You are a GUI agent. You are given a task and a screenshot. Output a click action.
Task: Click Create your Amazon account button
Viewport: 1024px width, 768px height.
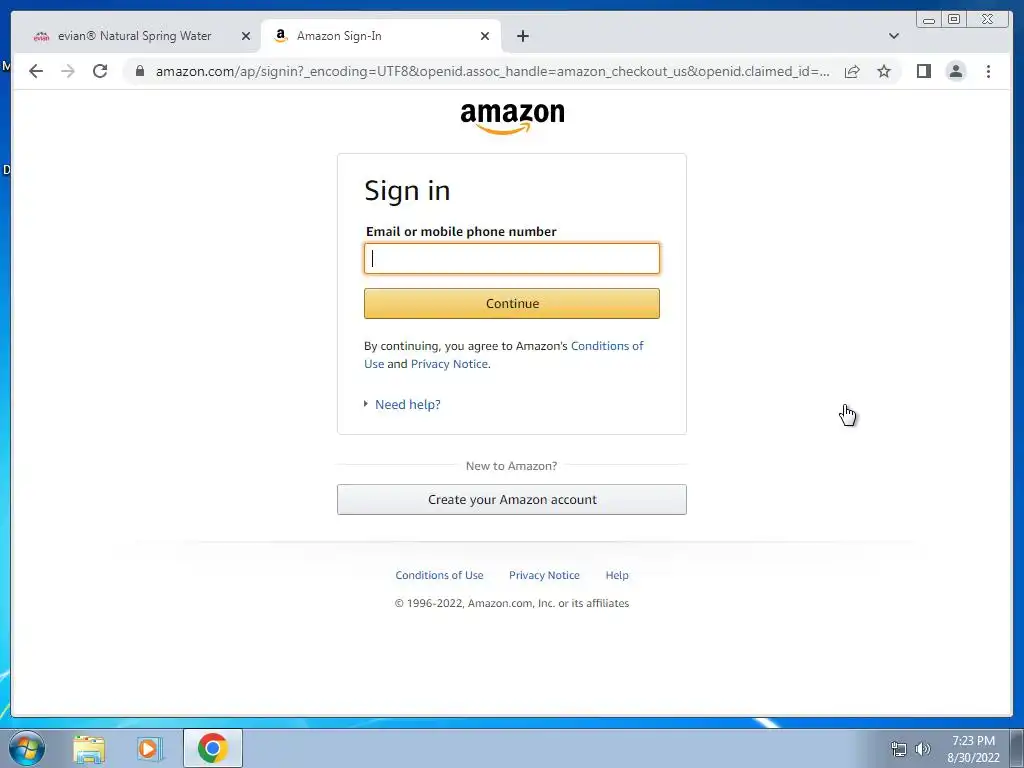pyautogui.click(x=512, y=500)
